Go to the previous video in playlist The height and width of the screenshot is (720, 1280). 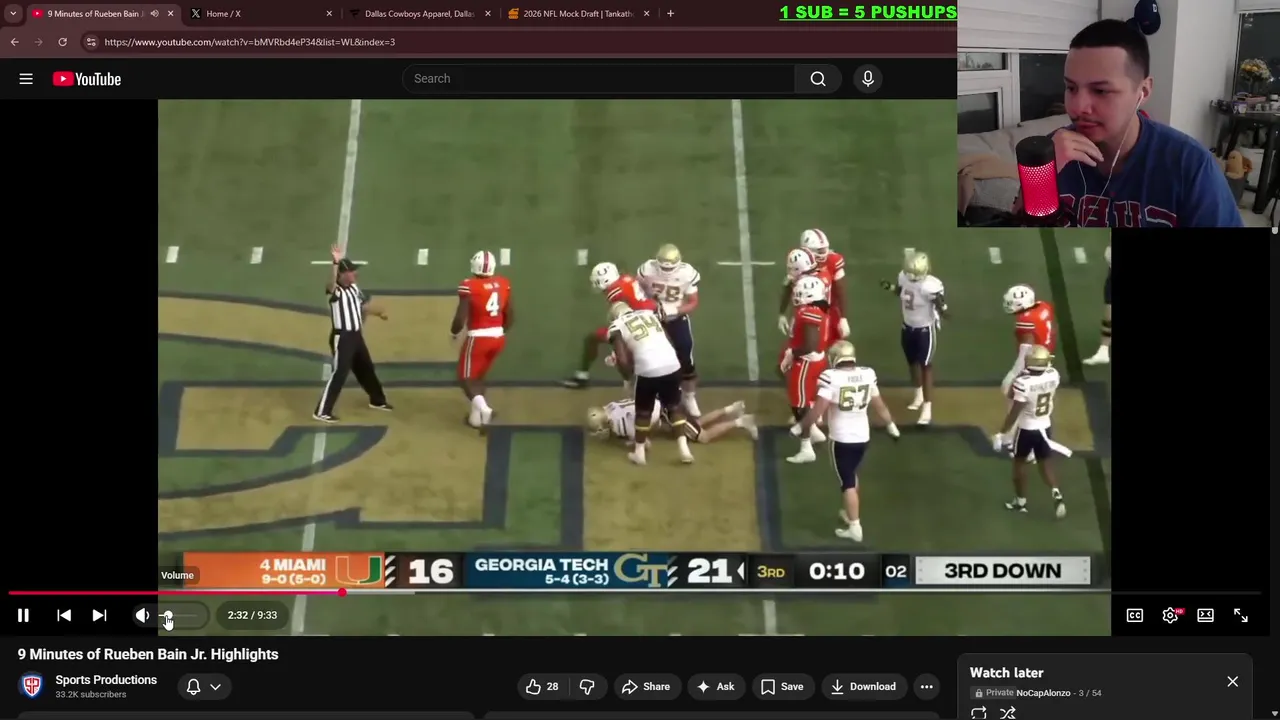click(64, 615)
